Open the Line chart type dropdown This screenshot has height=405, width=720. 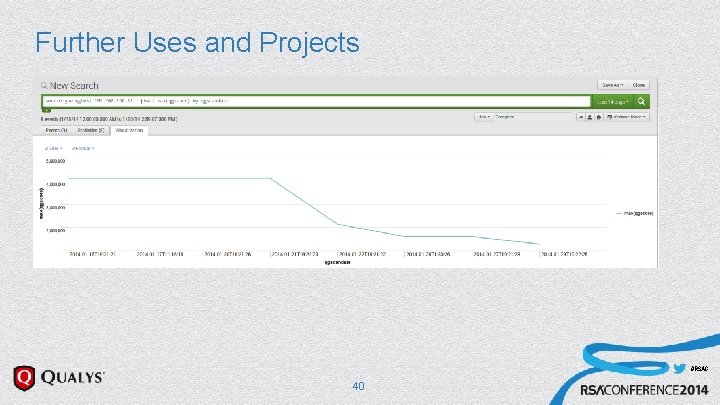click(53, 148)
